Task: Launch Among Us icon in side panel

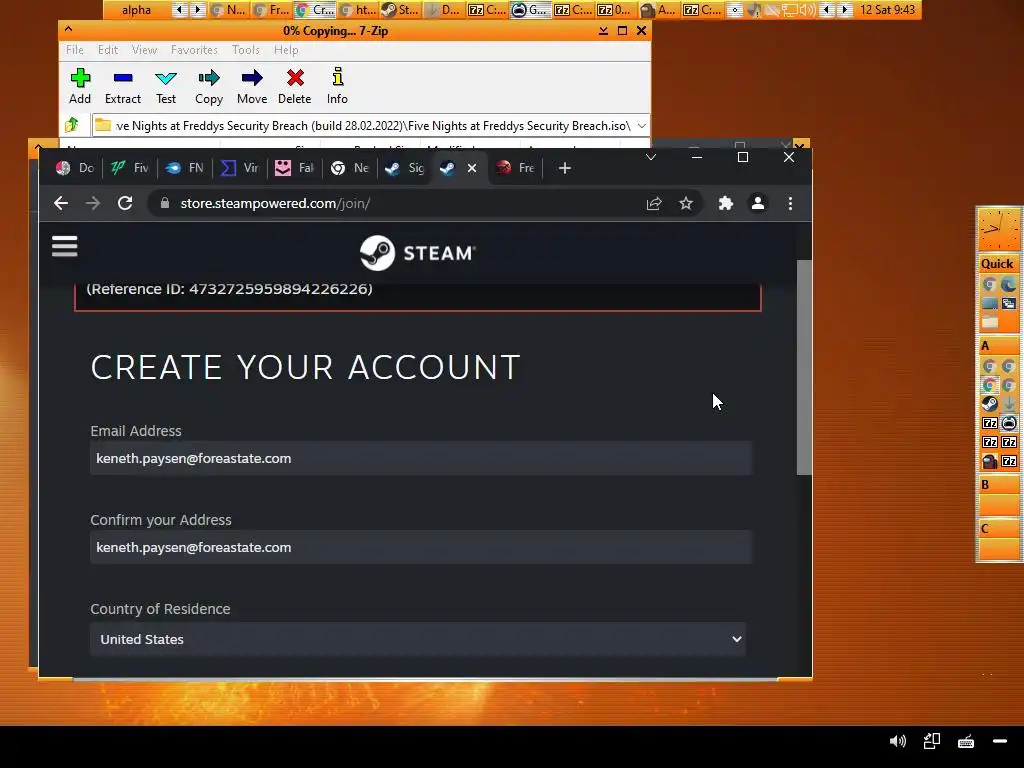Action: point(989,461)
